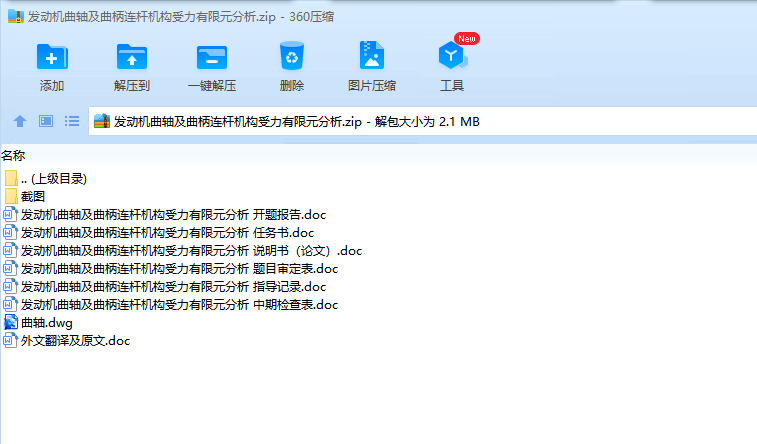Viewport: 757px width, 444px height.
Task: Click the 解压到 (Extract to) icon
Action: 132,56
